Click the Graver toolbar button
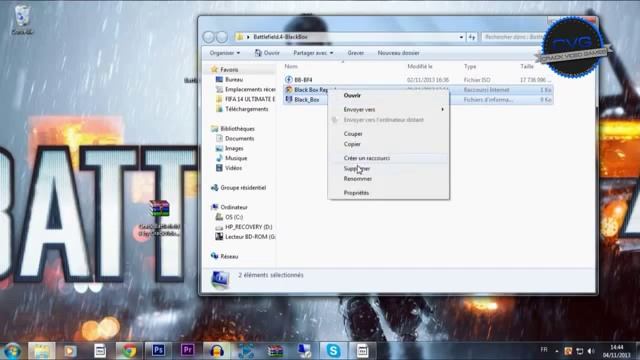The height and width of the screenshot is (360, 640). pos(356,53)
